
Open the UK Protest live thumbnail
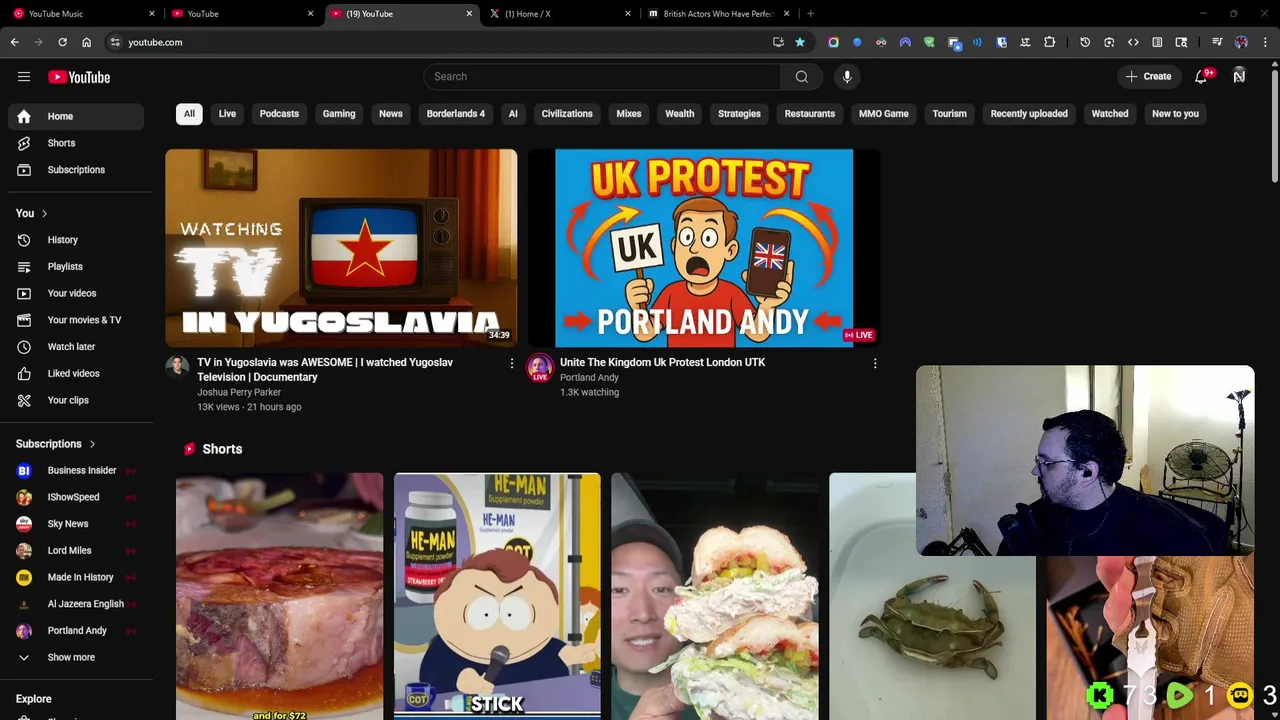(704, 248)
